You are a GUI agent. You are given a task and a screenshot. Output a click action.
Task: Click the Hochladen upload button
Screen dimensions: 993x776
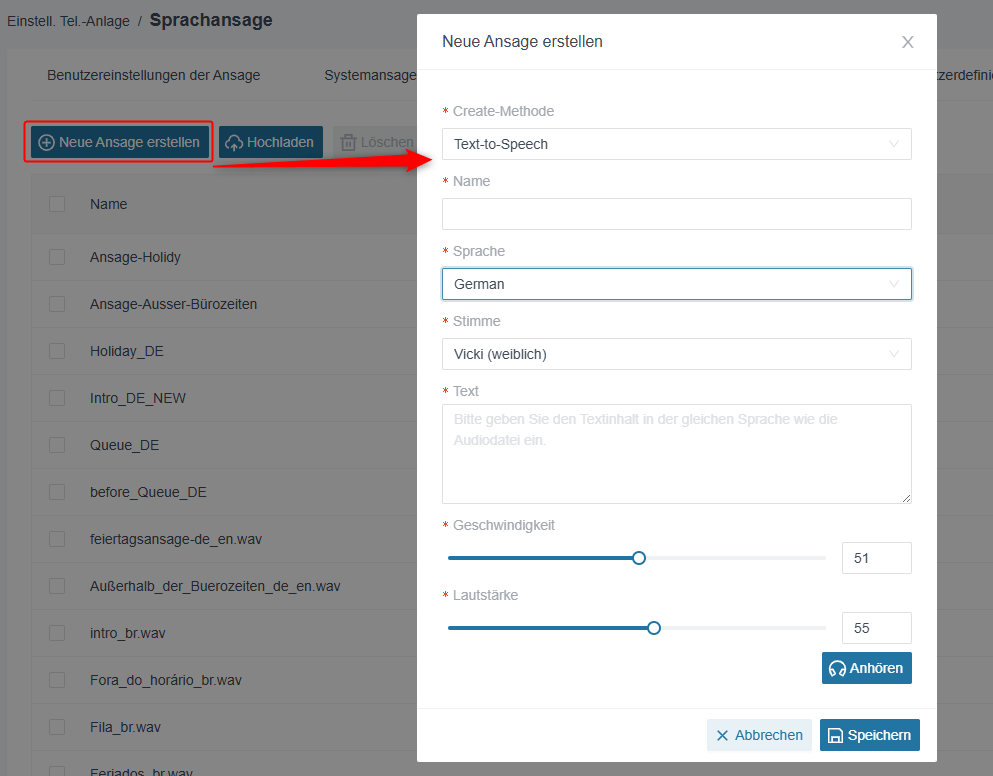click(x=270, y=142)
